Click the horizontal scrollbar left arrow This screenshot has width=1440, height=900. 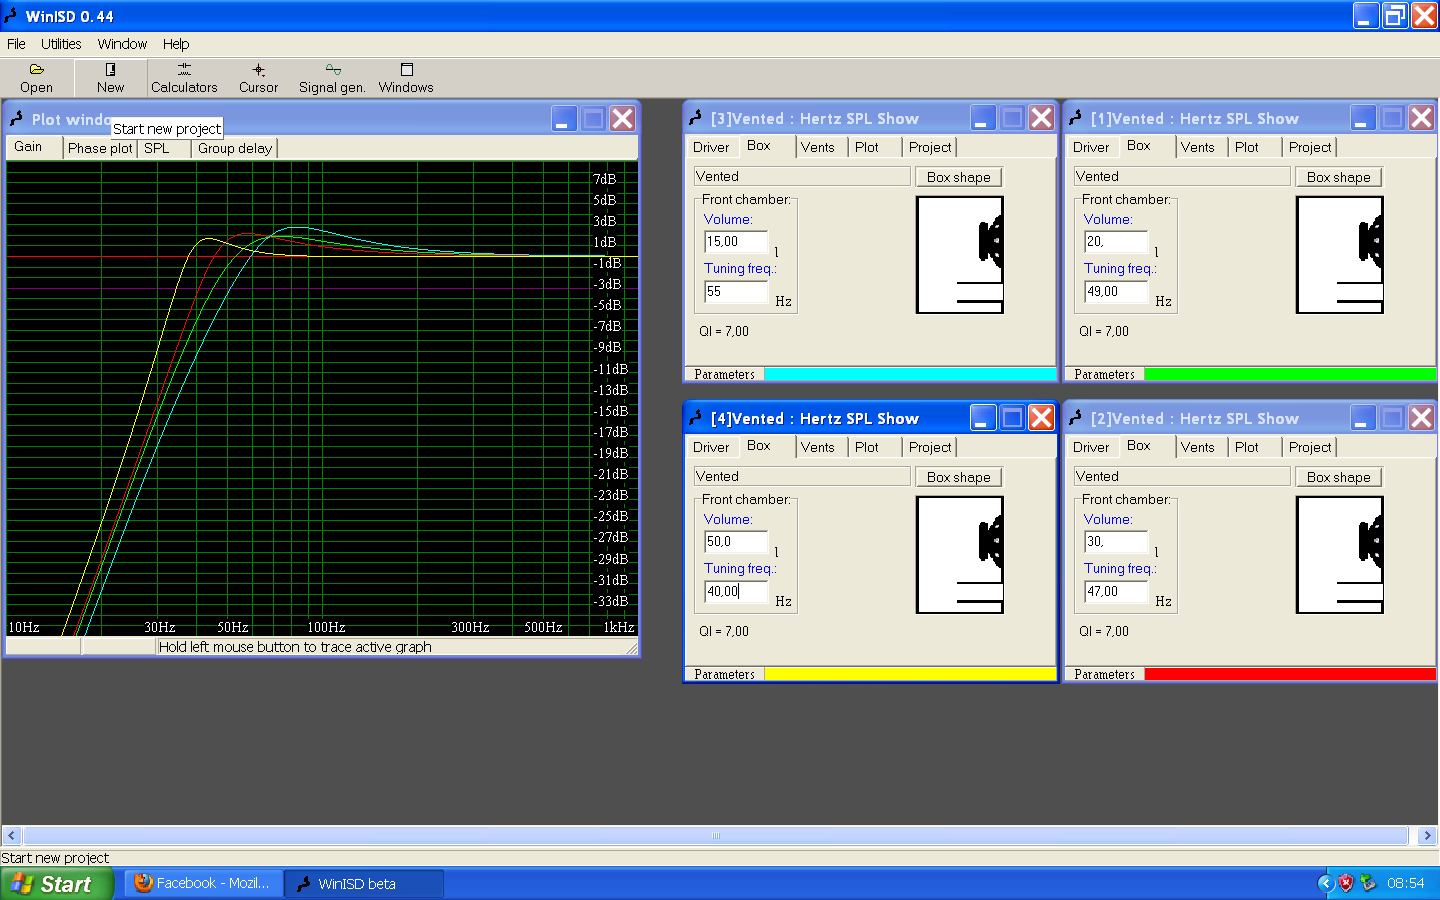[11, 835]
